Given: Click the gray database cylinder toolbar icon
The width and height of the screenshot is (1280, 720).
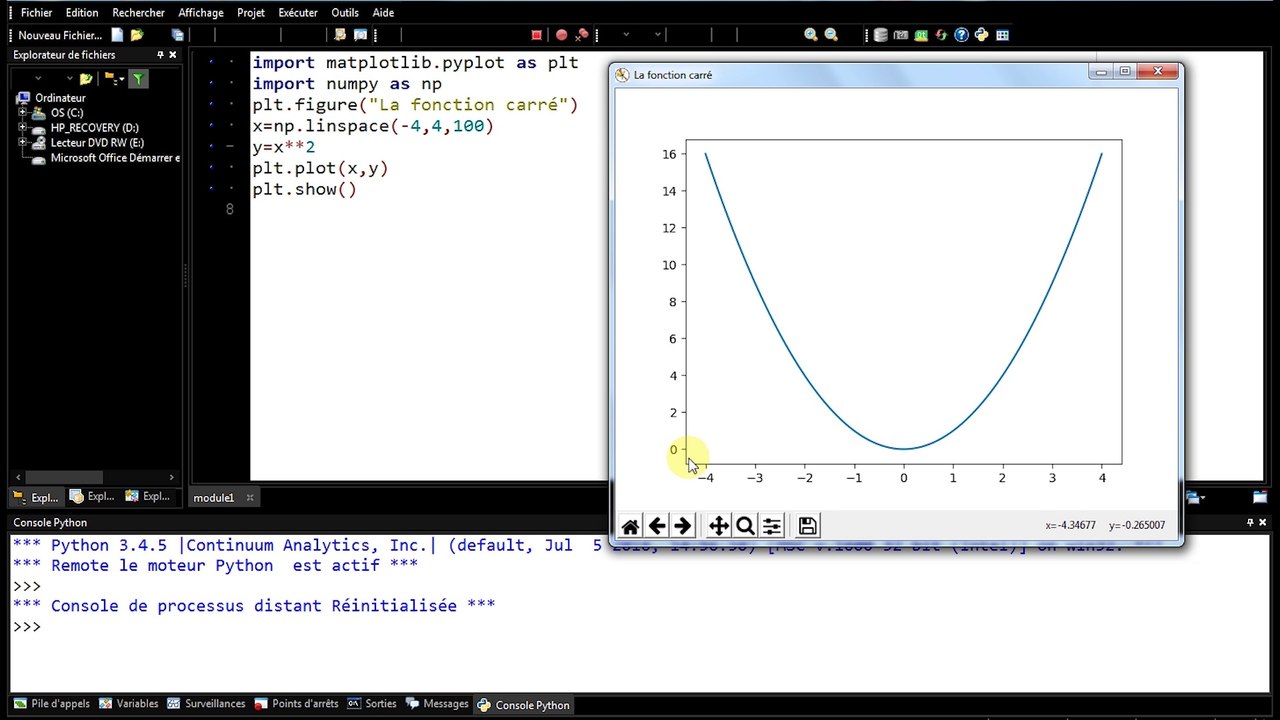Looking at the screenshot, I should pos(881,35).
